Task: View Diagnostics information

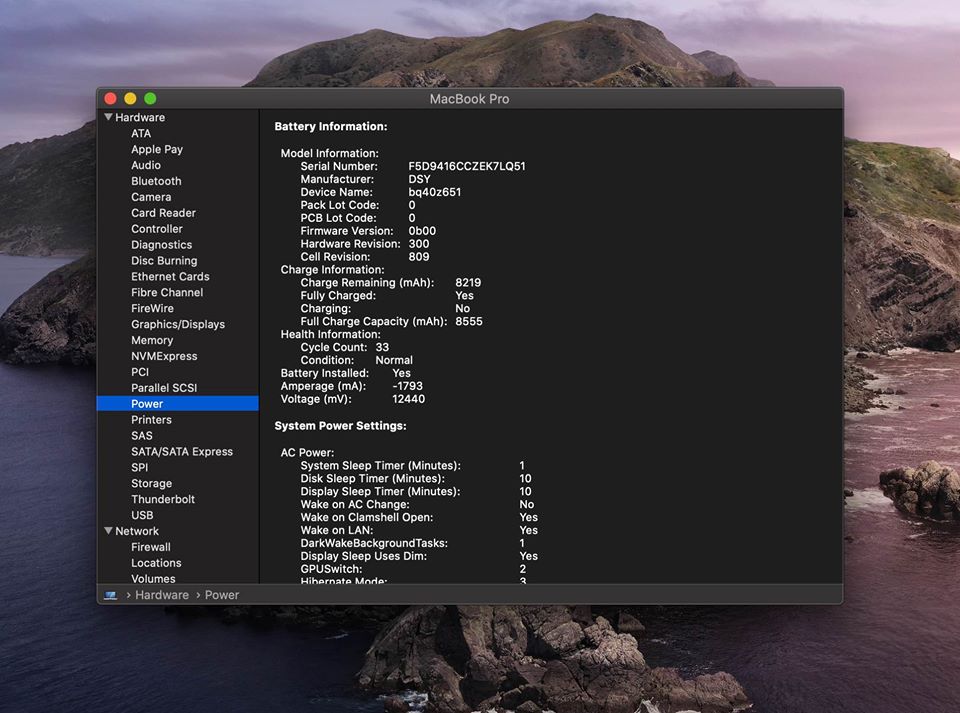Action: pyautogui.click(x=162, y=245)
